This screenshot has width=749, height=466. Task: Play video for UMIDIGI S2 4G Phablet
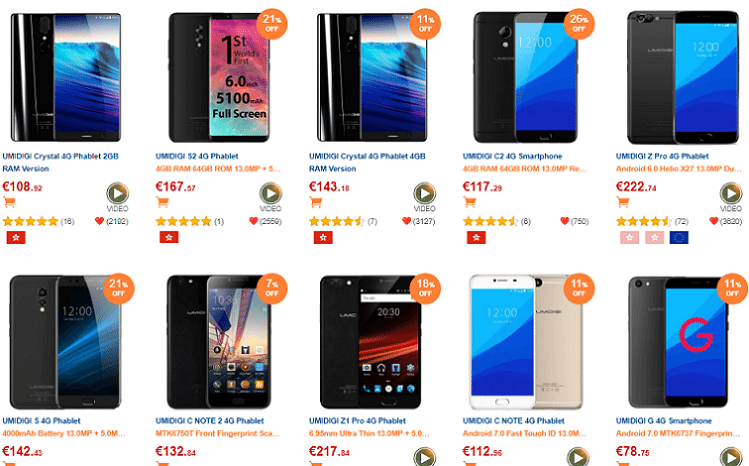270,193
